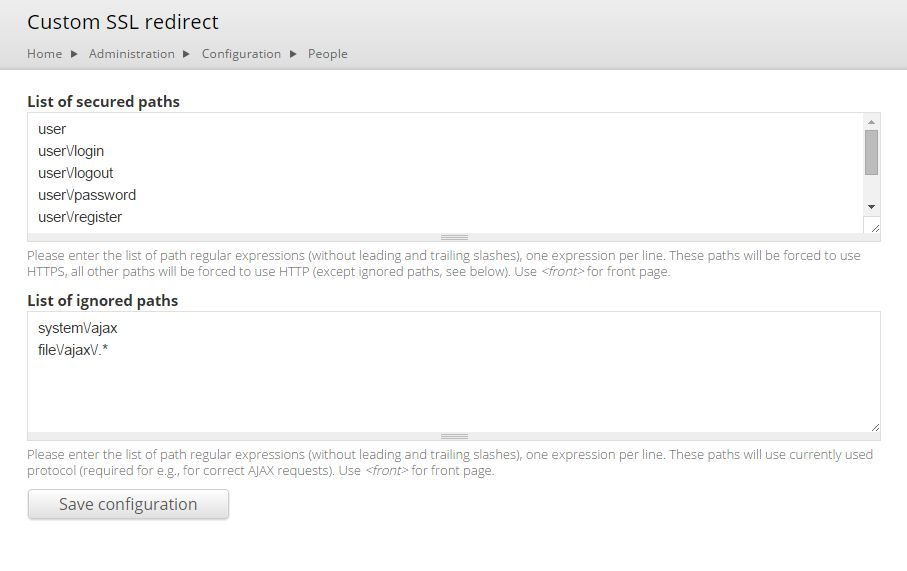Navigate to the People breadcrumb
Viewport: 907px width, 571px height.
point(327,54)
